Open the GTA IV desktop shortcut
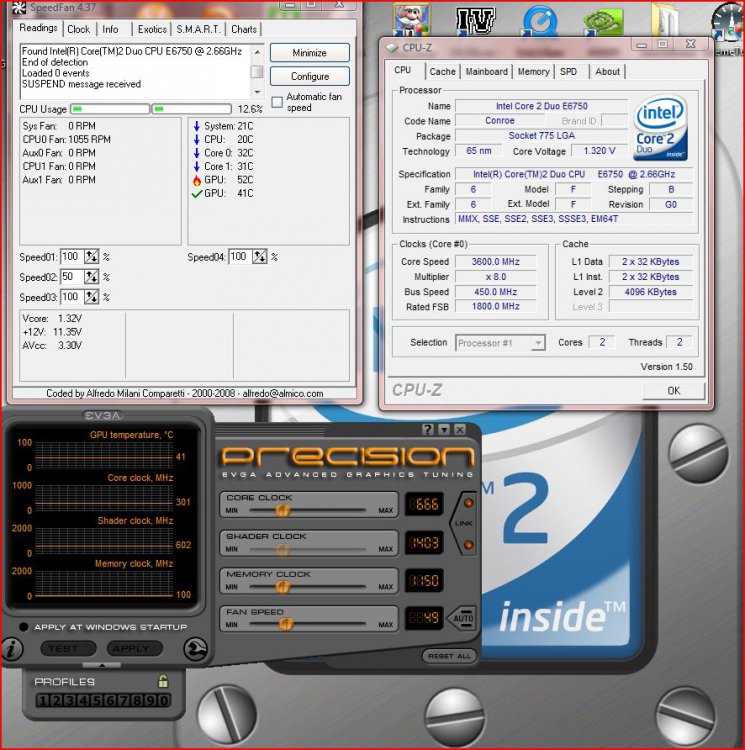The width and height of the screenshot is (745, 750). pos(475,21)
